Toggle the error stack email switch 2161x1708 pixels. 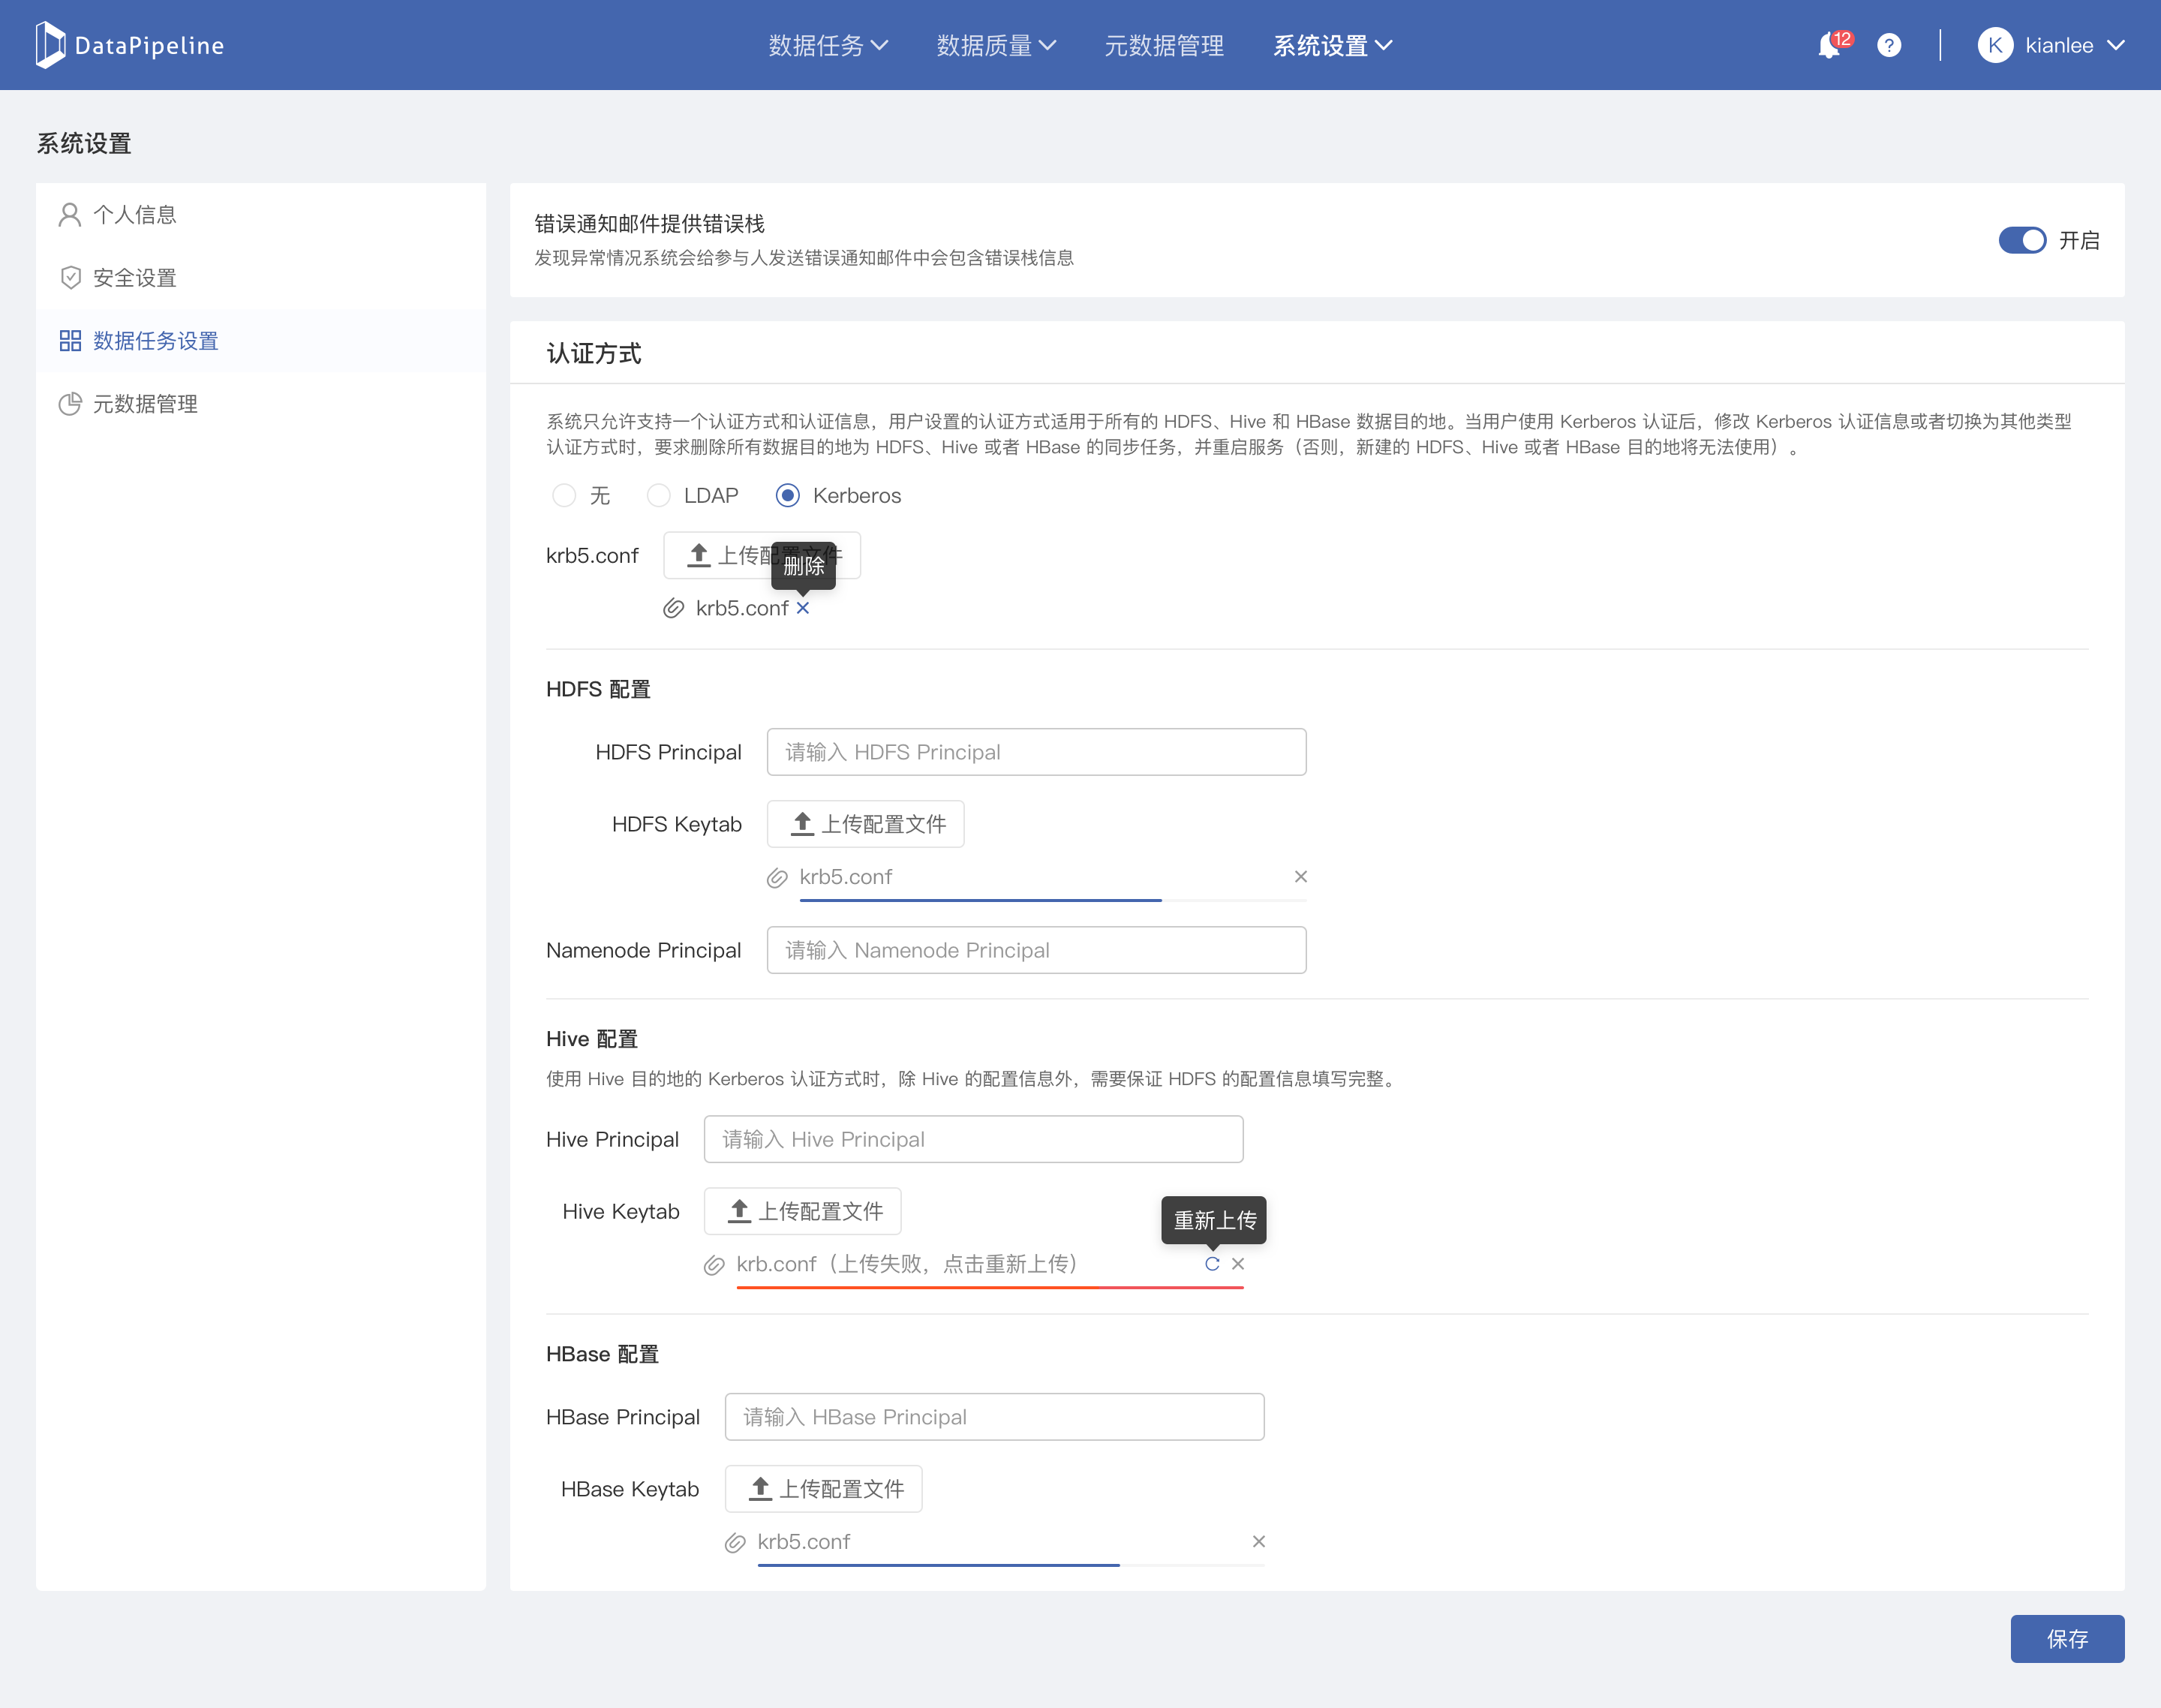(2022, 241)
